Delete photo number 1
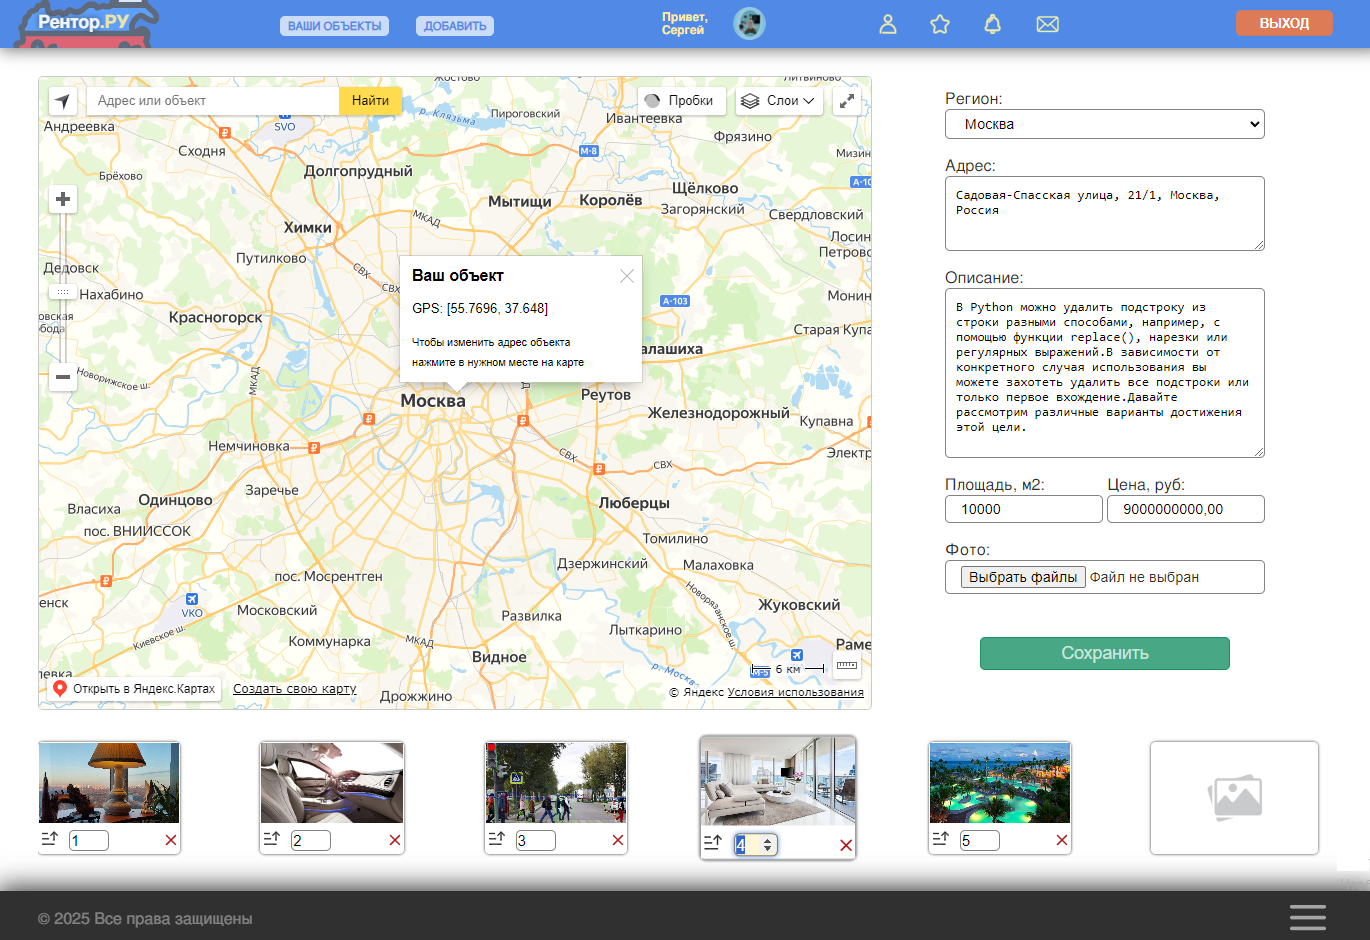This screenshot has height=940, width=1370. click(x=171, y=840)
